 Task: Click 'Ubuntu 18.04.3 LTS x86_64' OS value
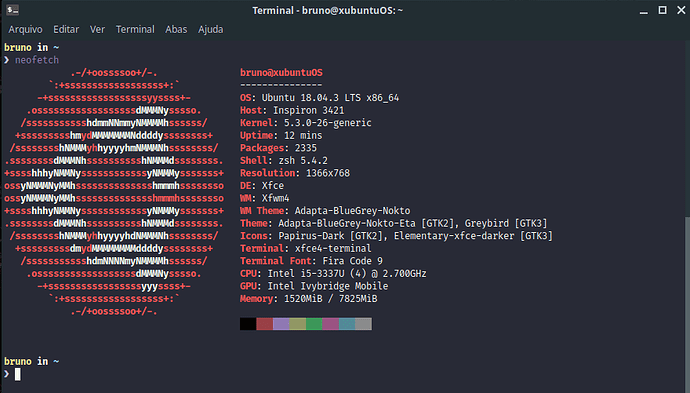click(330, 98)
